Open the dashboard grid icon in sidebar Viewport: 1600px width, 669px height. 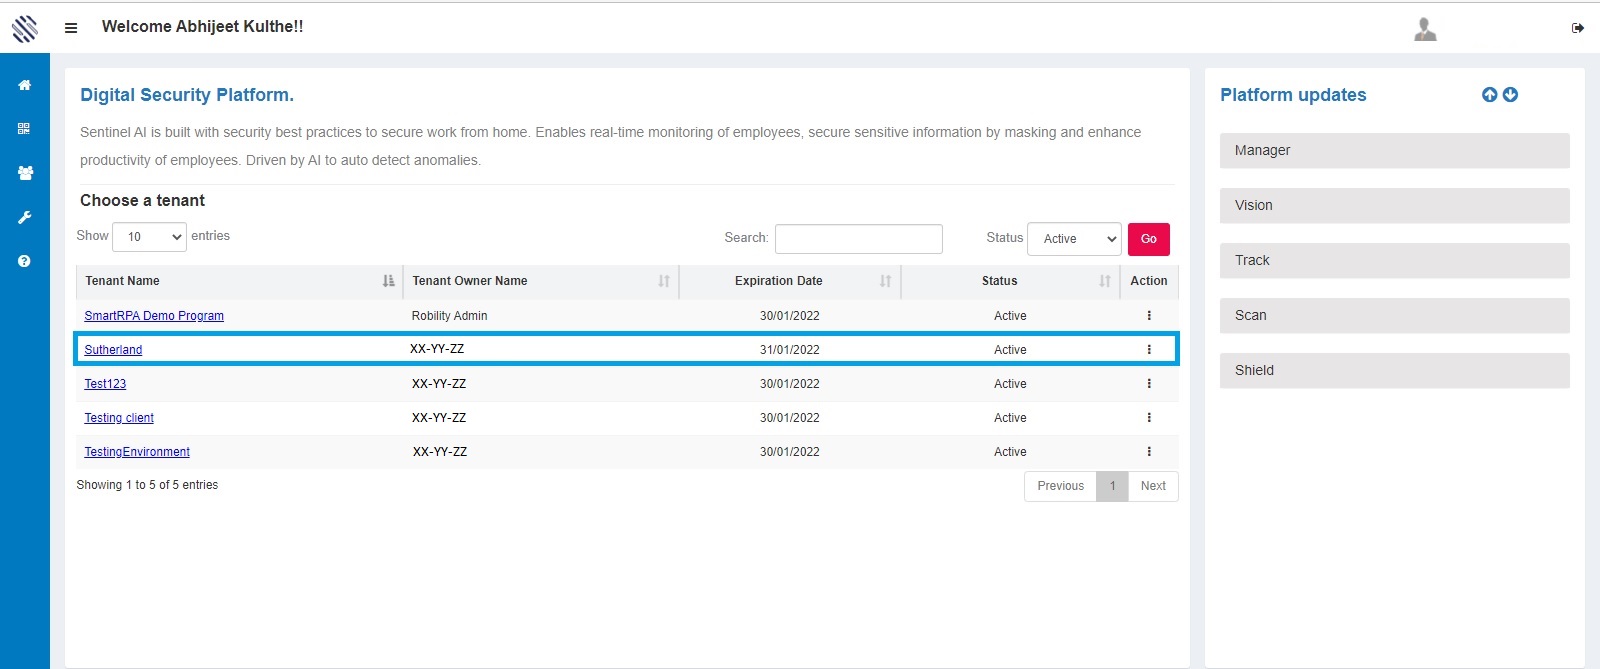[25, 129]
